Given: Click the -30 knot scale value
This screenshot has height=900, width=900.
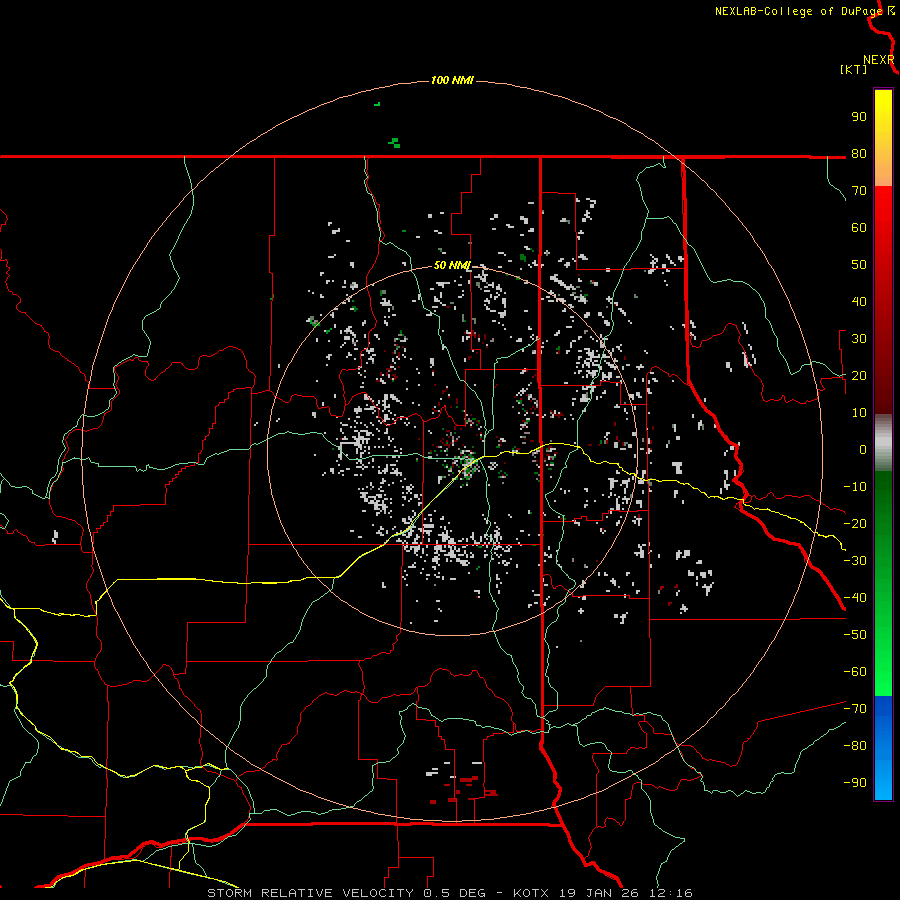Looking at the screenshot, I should 855,561.
